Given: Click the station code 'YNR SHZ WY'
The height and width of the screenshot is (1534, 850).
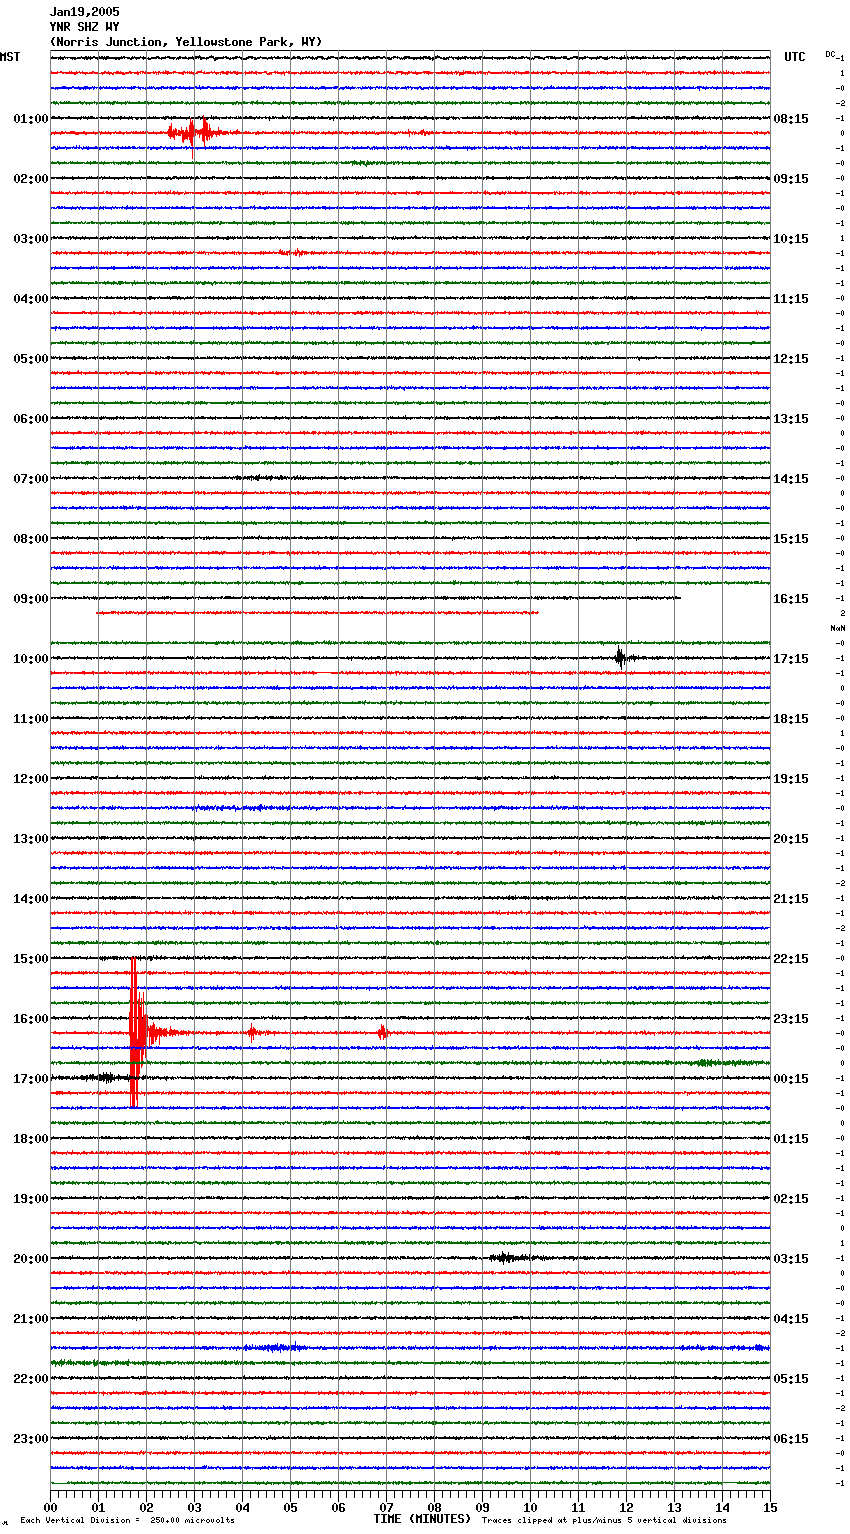Looking at the screenshot, I should 84,27.
